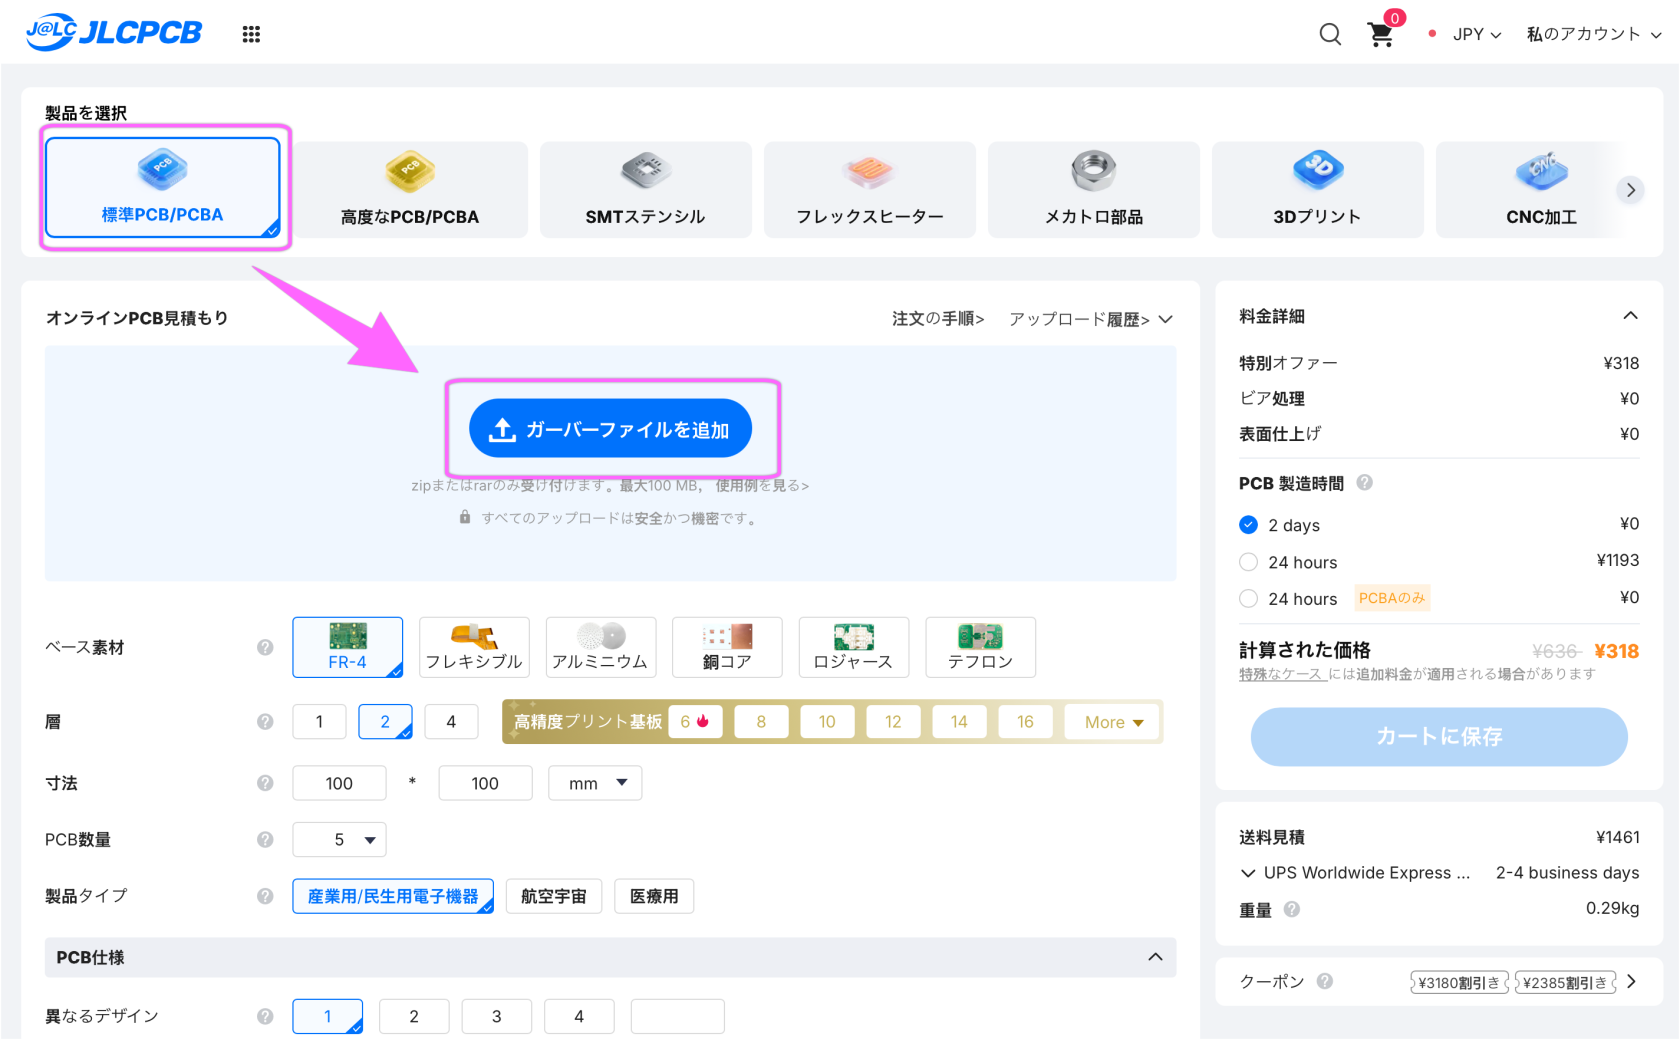Select メカトロ部品 product card
Image resolution: width=1680 pixels, height=1040 pixels.
(1094, 190)
